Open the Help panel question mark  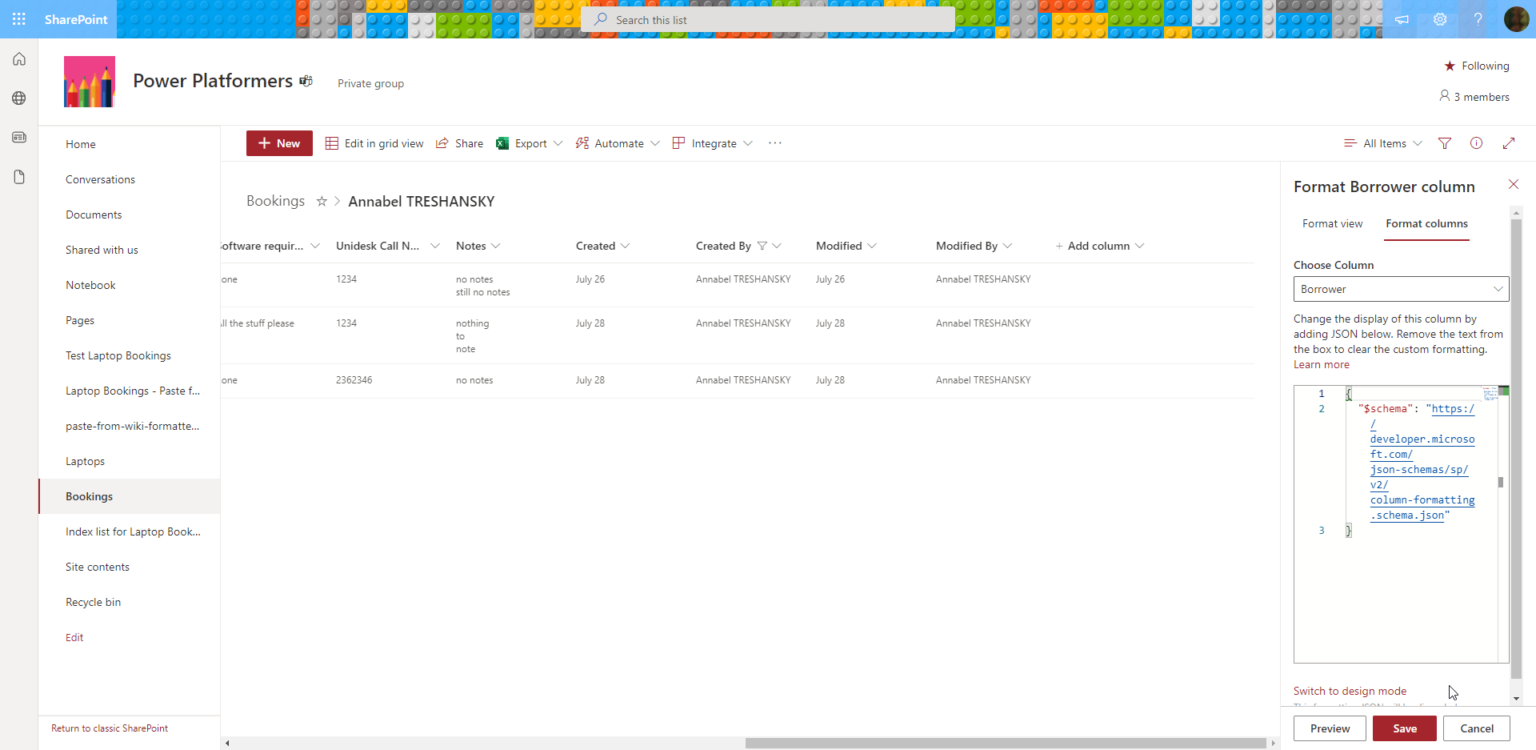[x=1478, y=19]
